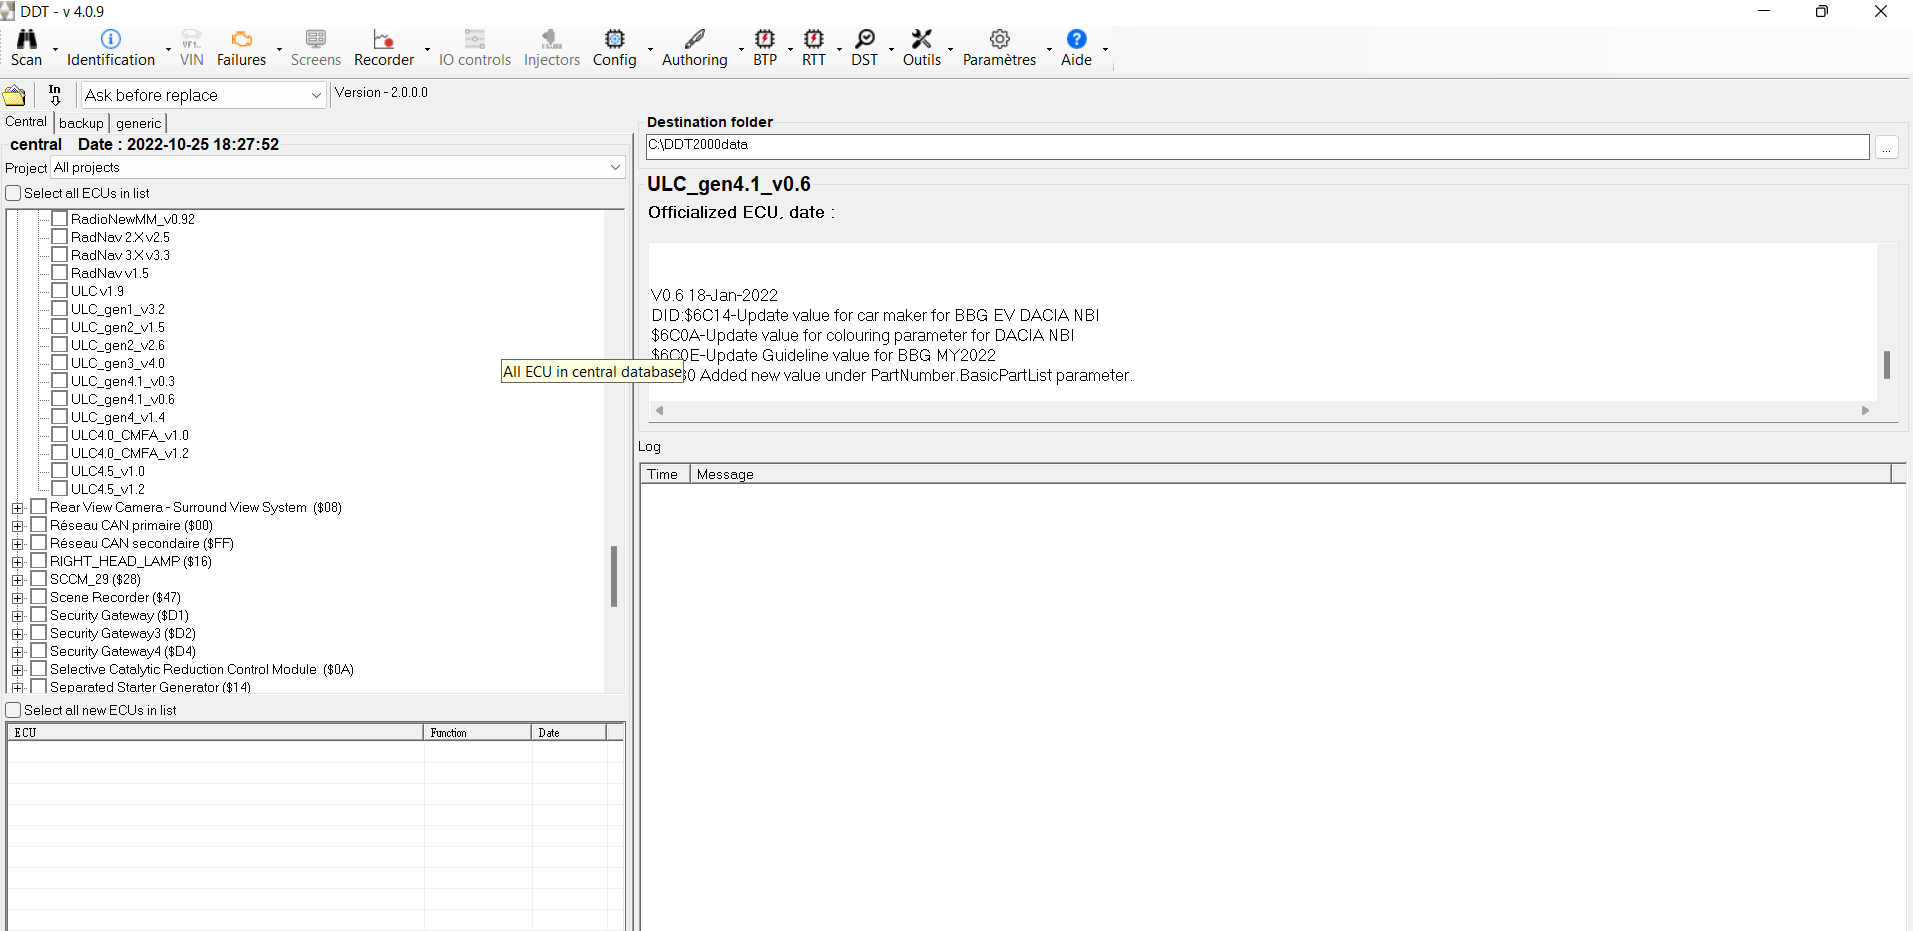Enable Select all ECUs in list

click(x=12, y=192)
